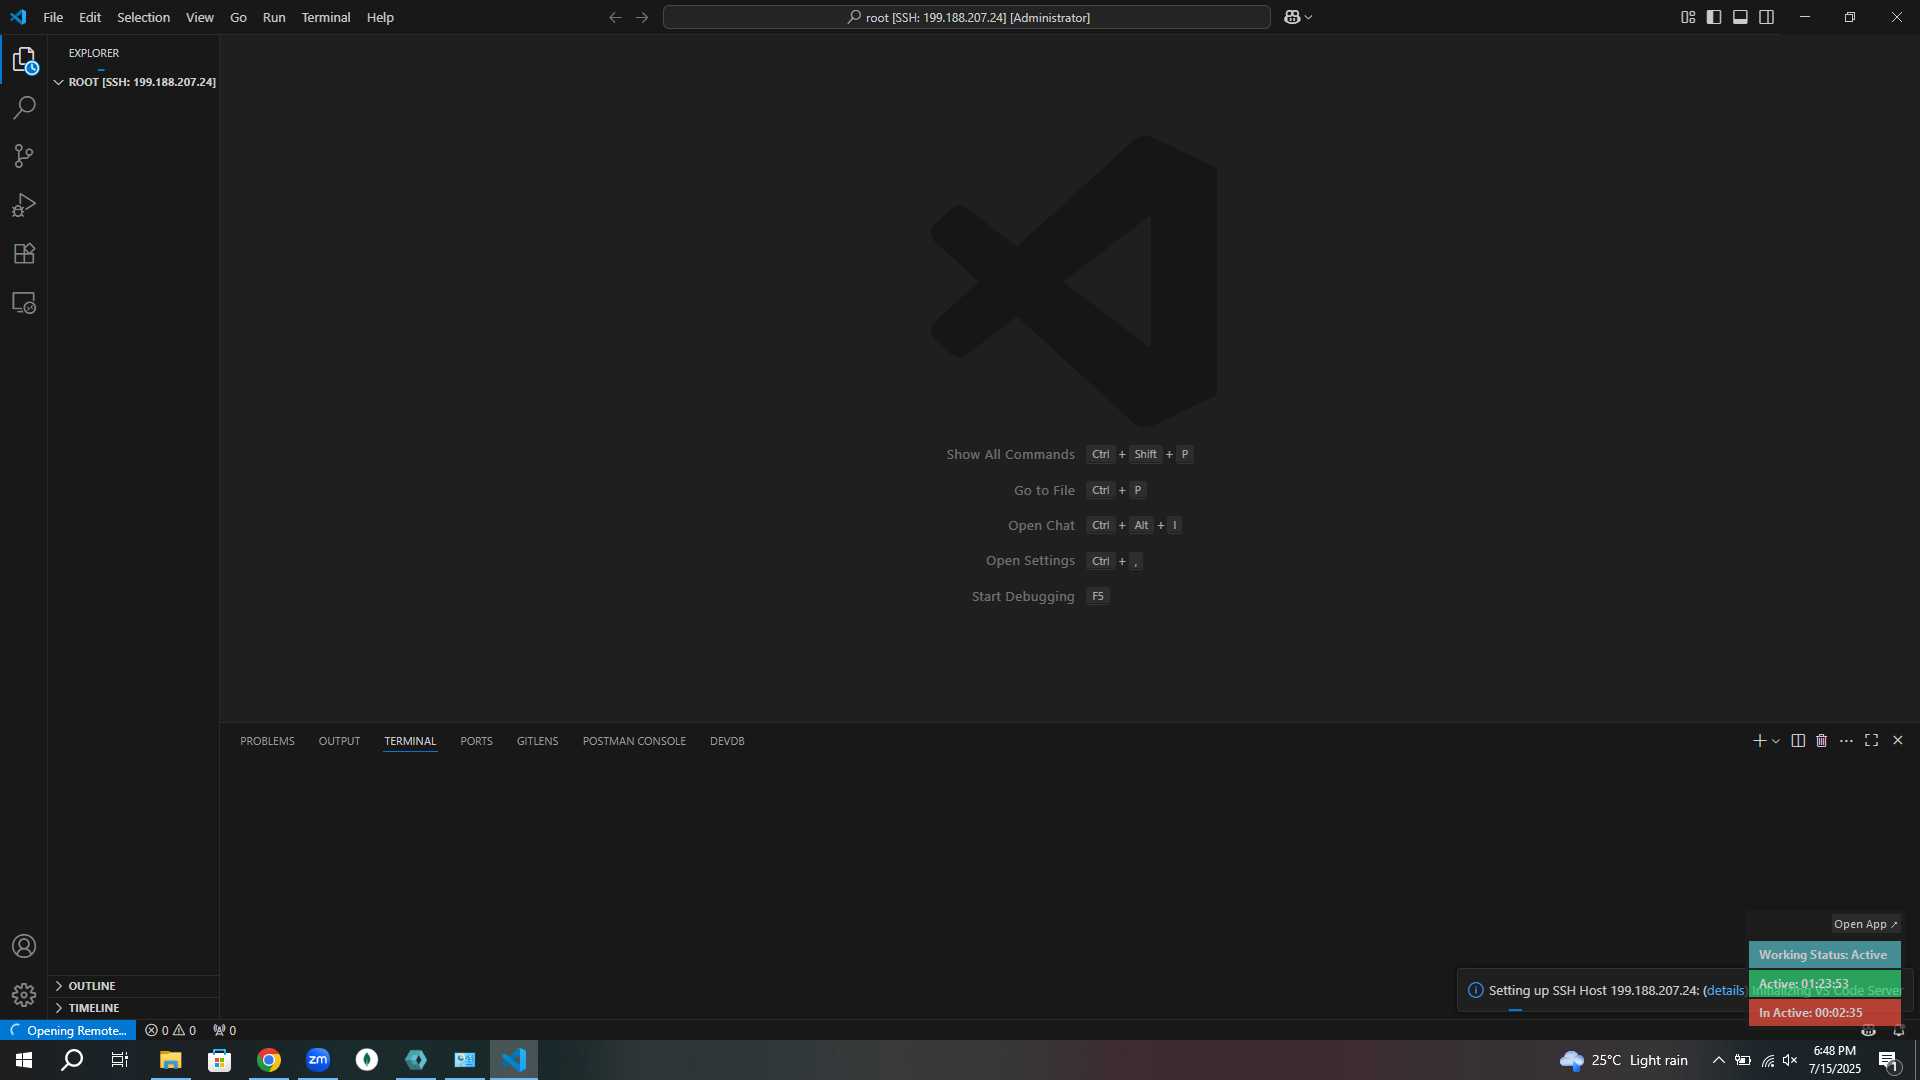
Task: Maximize the terminal panel size
Action: [x=1871, y=741]
